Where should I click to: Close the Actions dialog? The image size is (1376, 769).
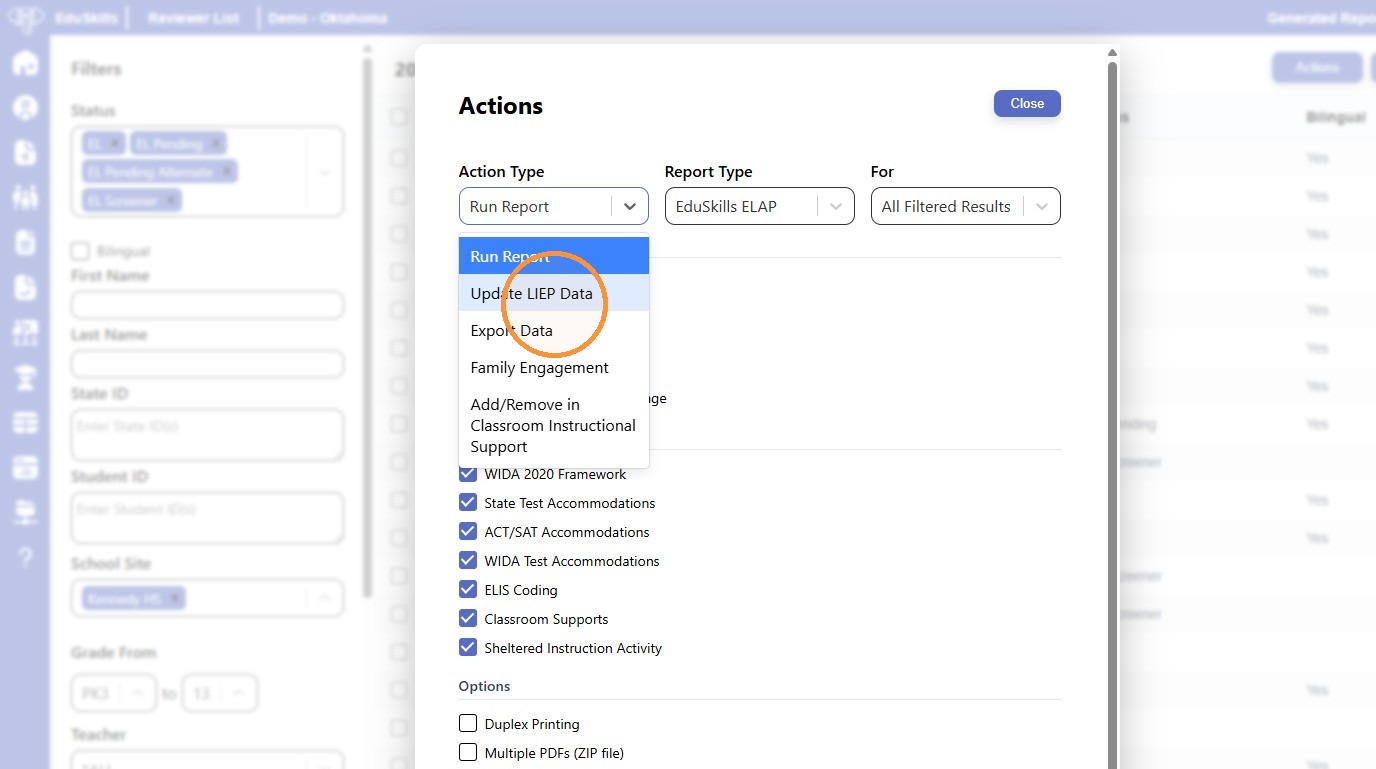click(1027, 104)
